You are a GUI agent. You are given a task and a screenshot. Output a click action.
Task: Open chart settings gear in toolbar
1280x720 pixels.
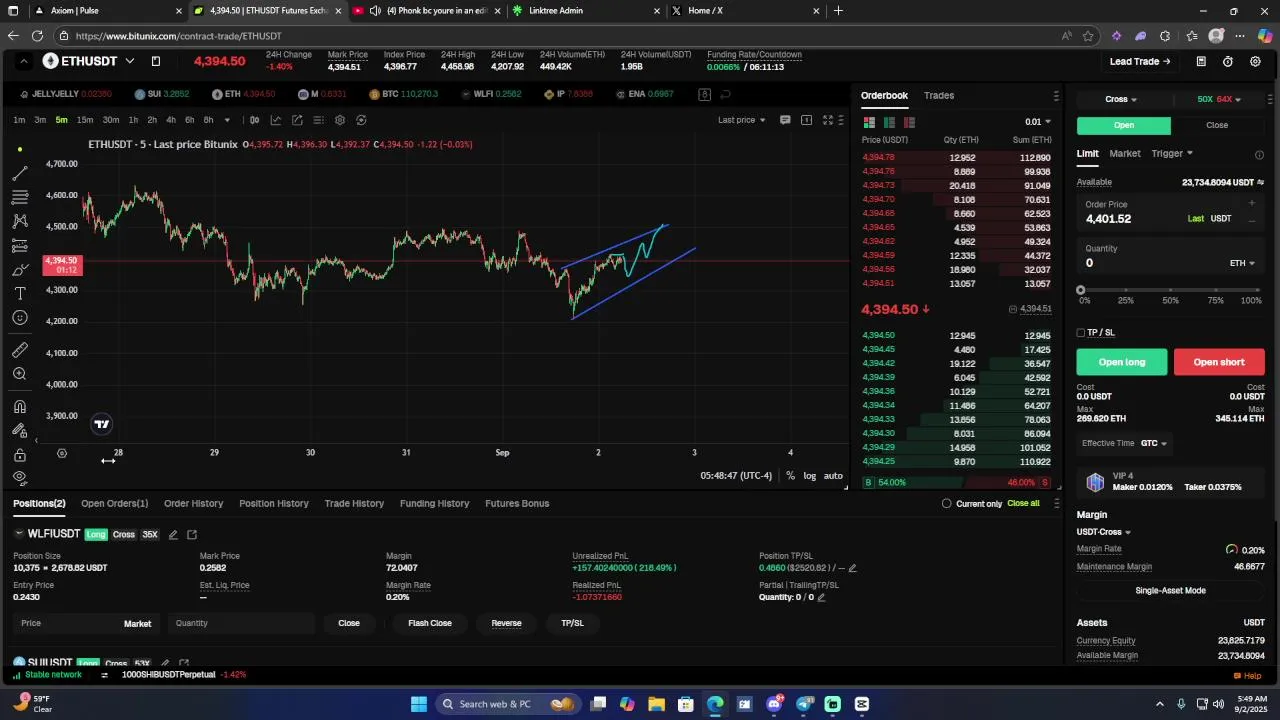point(340,120)
